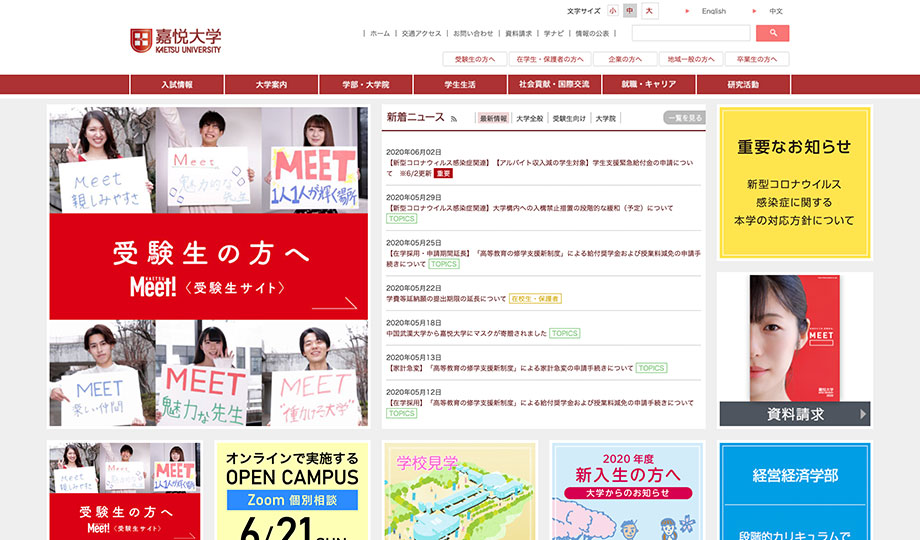
Task: Open the large 受験生の方へ Meet! banner
Action: (209, 266)
